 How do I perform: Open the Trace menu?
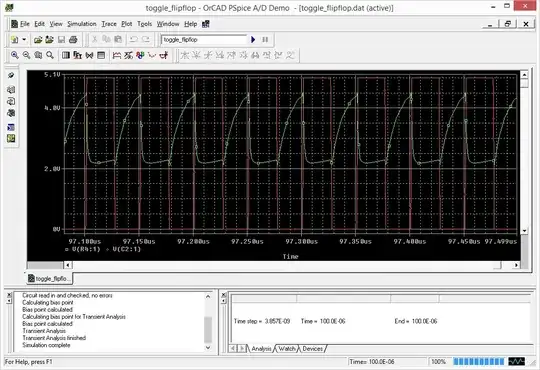109,24
